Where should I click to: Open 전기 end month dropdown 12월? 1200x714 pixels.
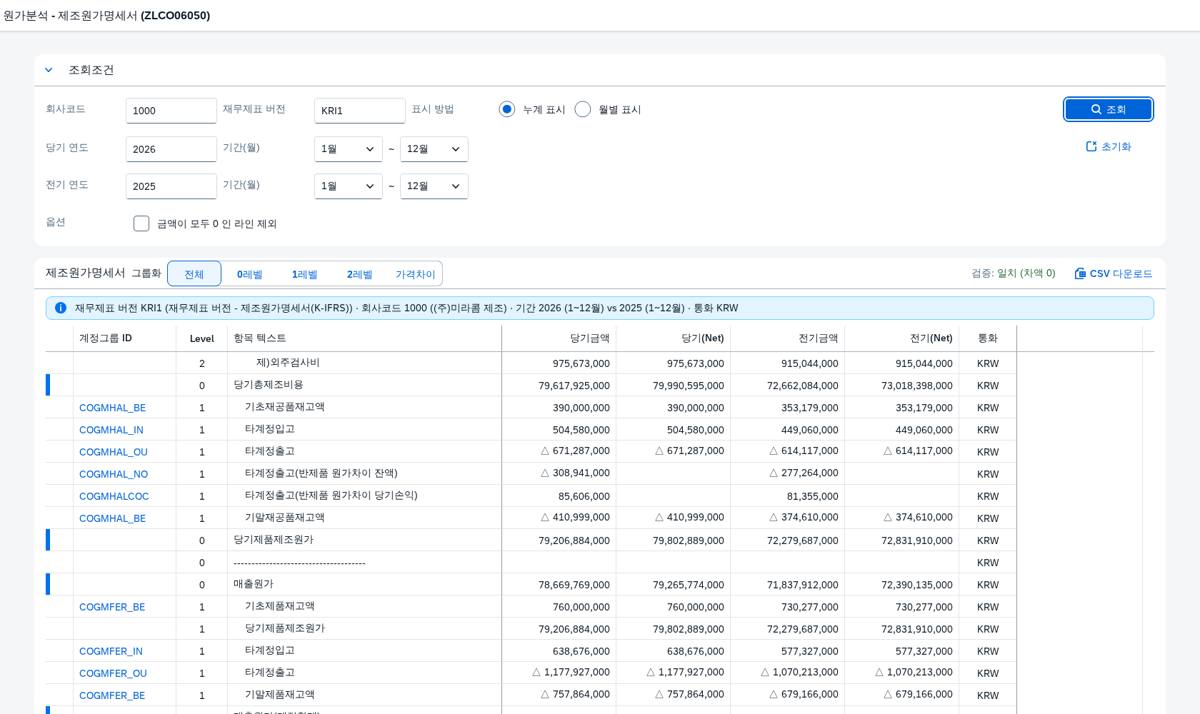tap(434, 186)
